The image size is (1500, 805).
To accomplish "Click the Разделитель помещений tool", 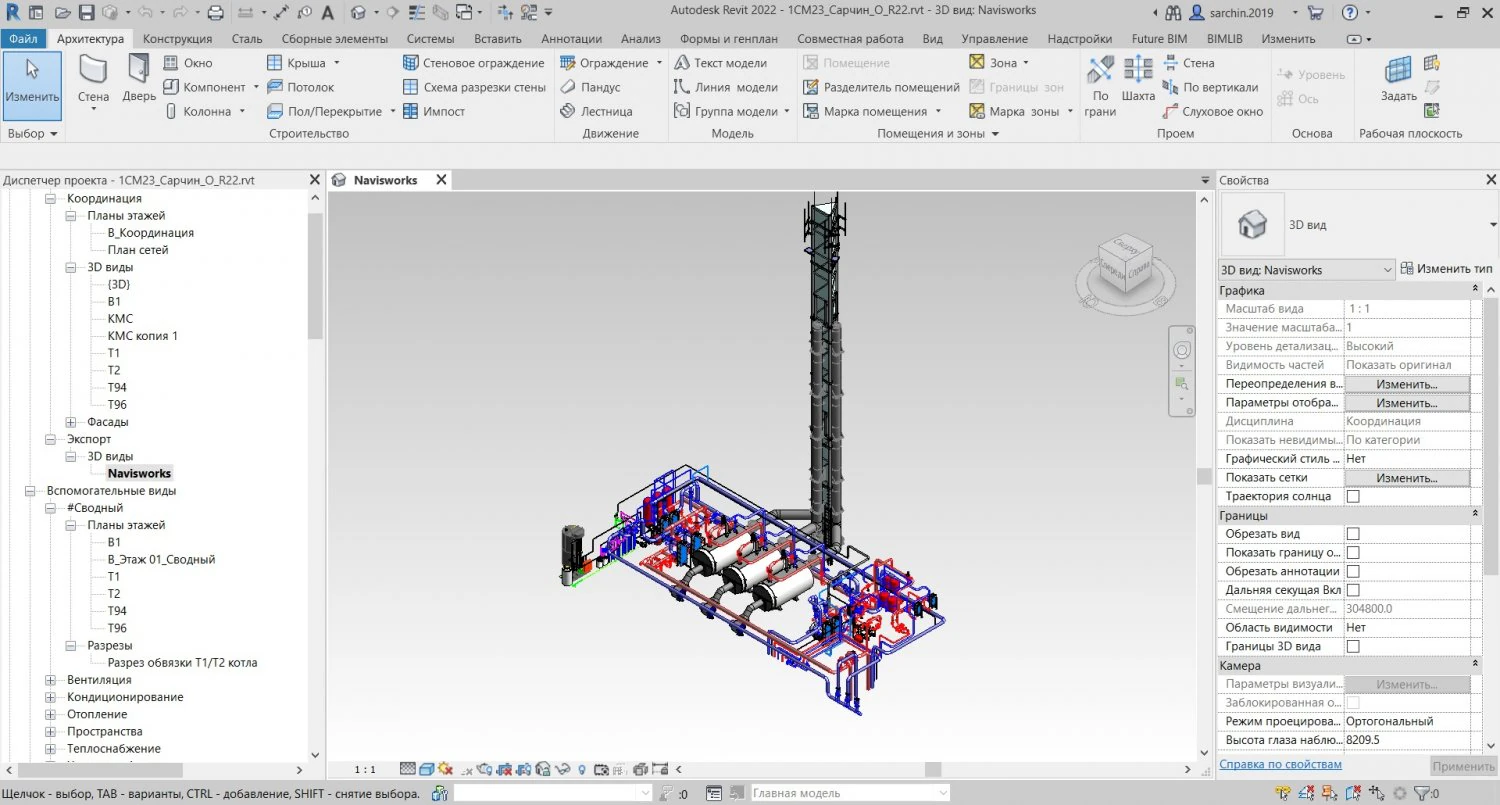I will [880, 87].
